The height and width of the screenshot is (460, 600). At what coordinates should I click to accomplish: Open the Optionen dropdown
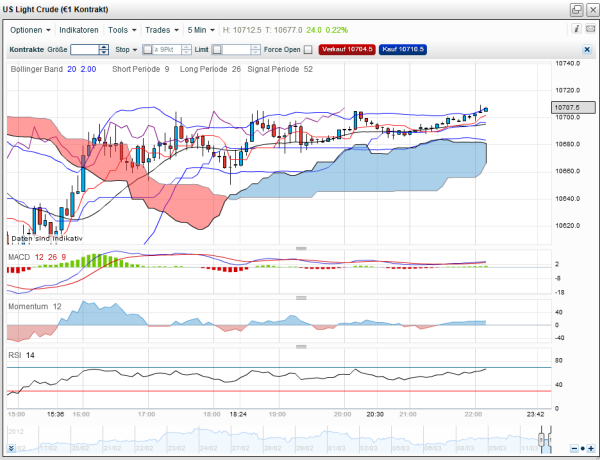point(29,30)
